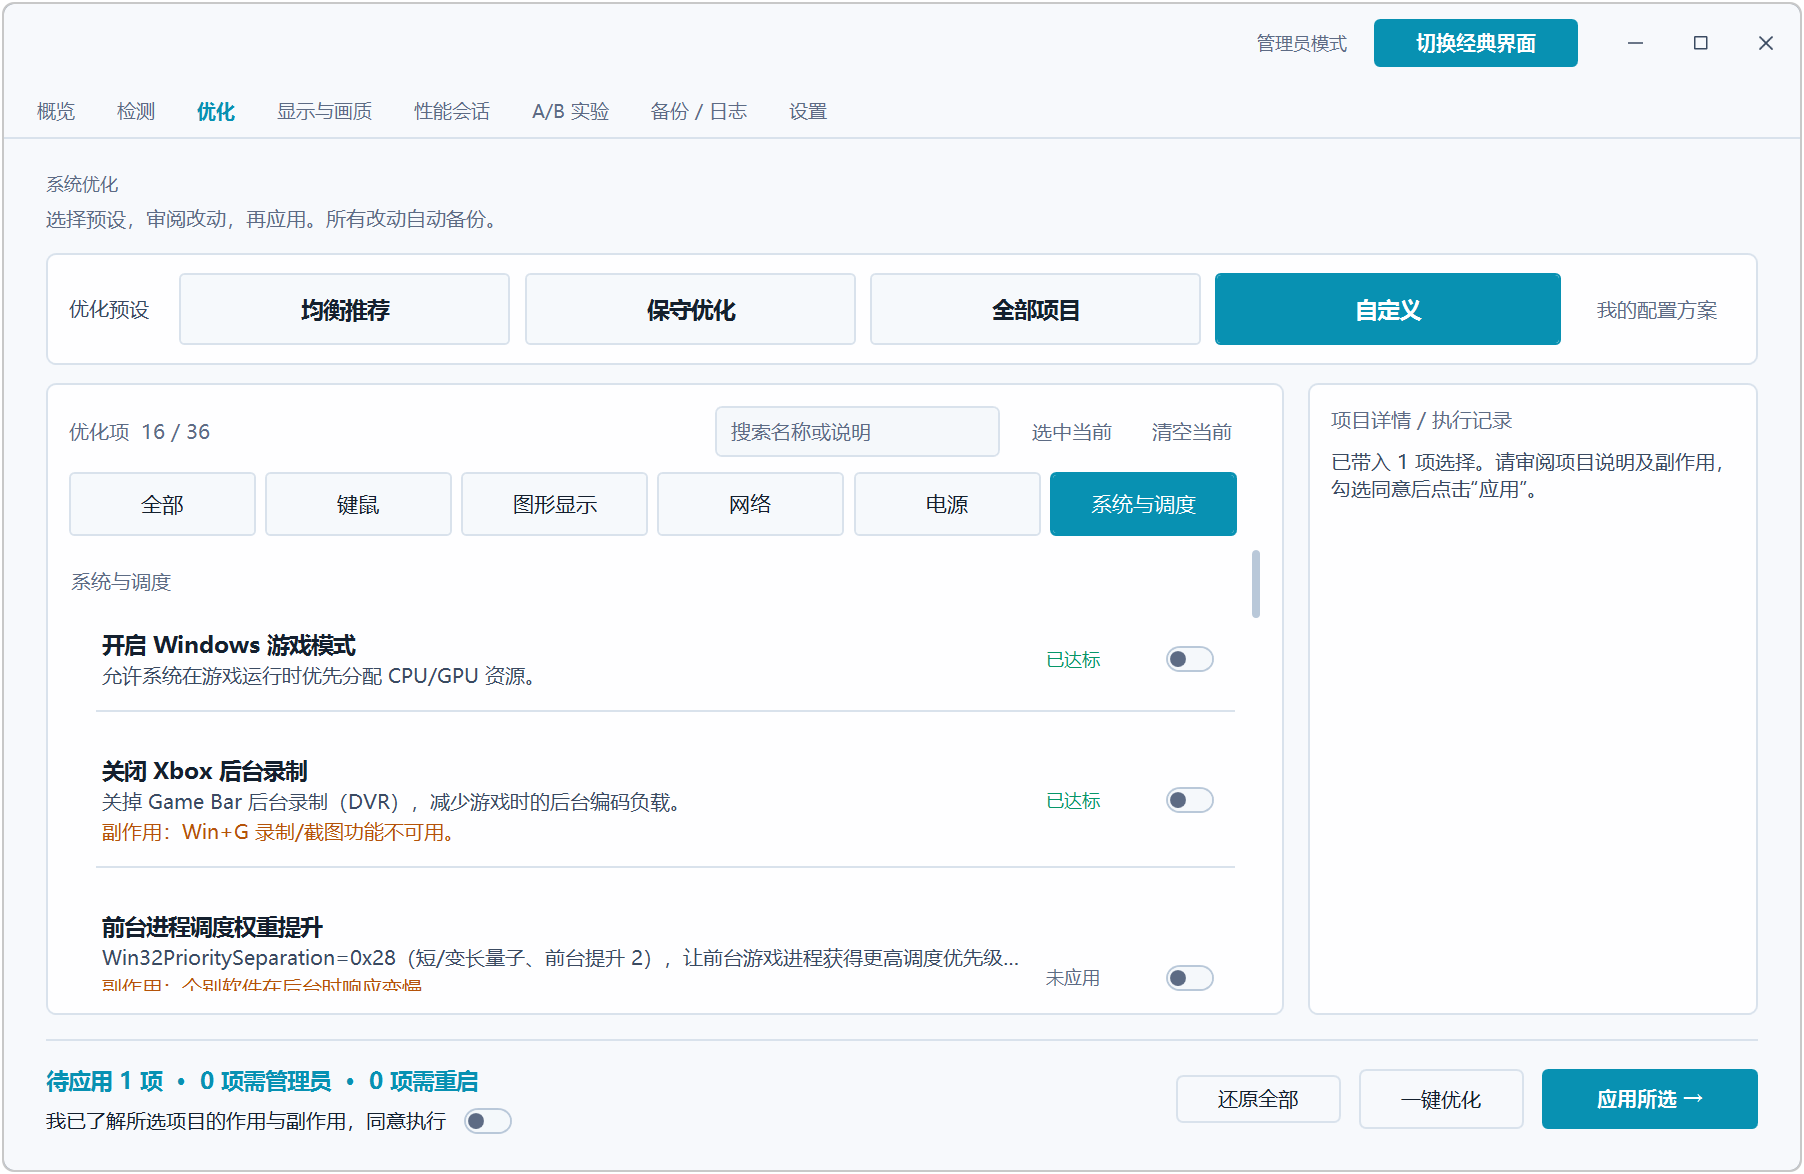Filter by the 图形显示 category

[x=554, y=504]
